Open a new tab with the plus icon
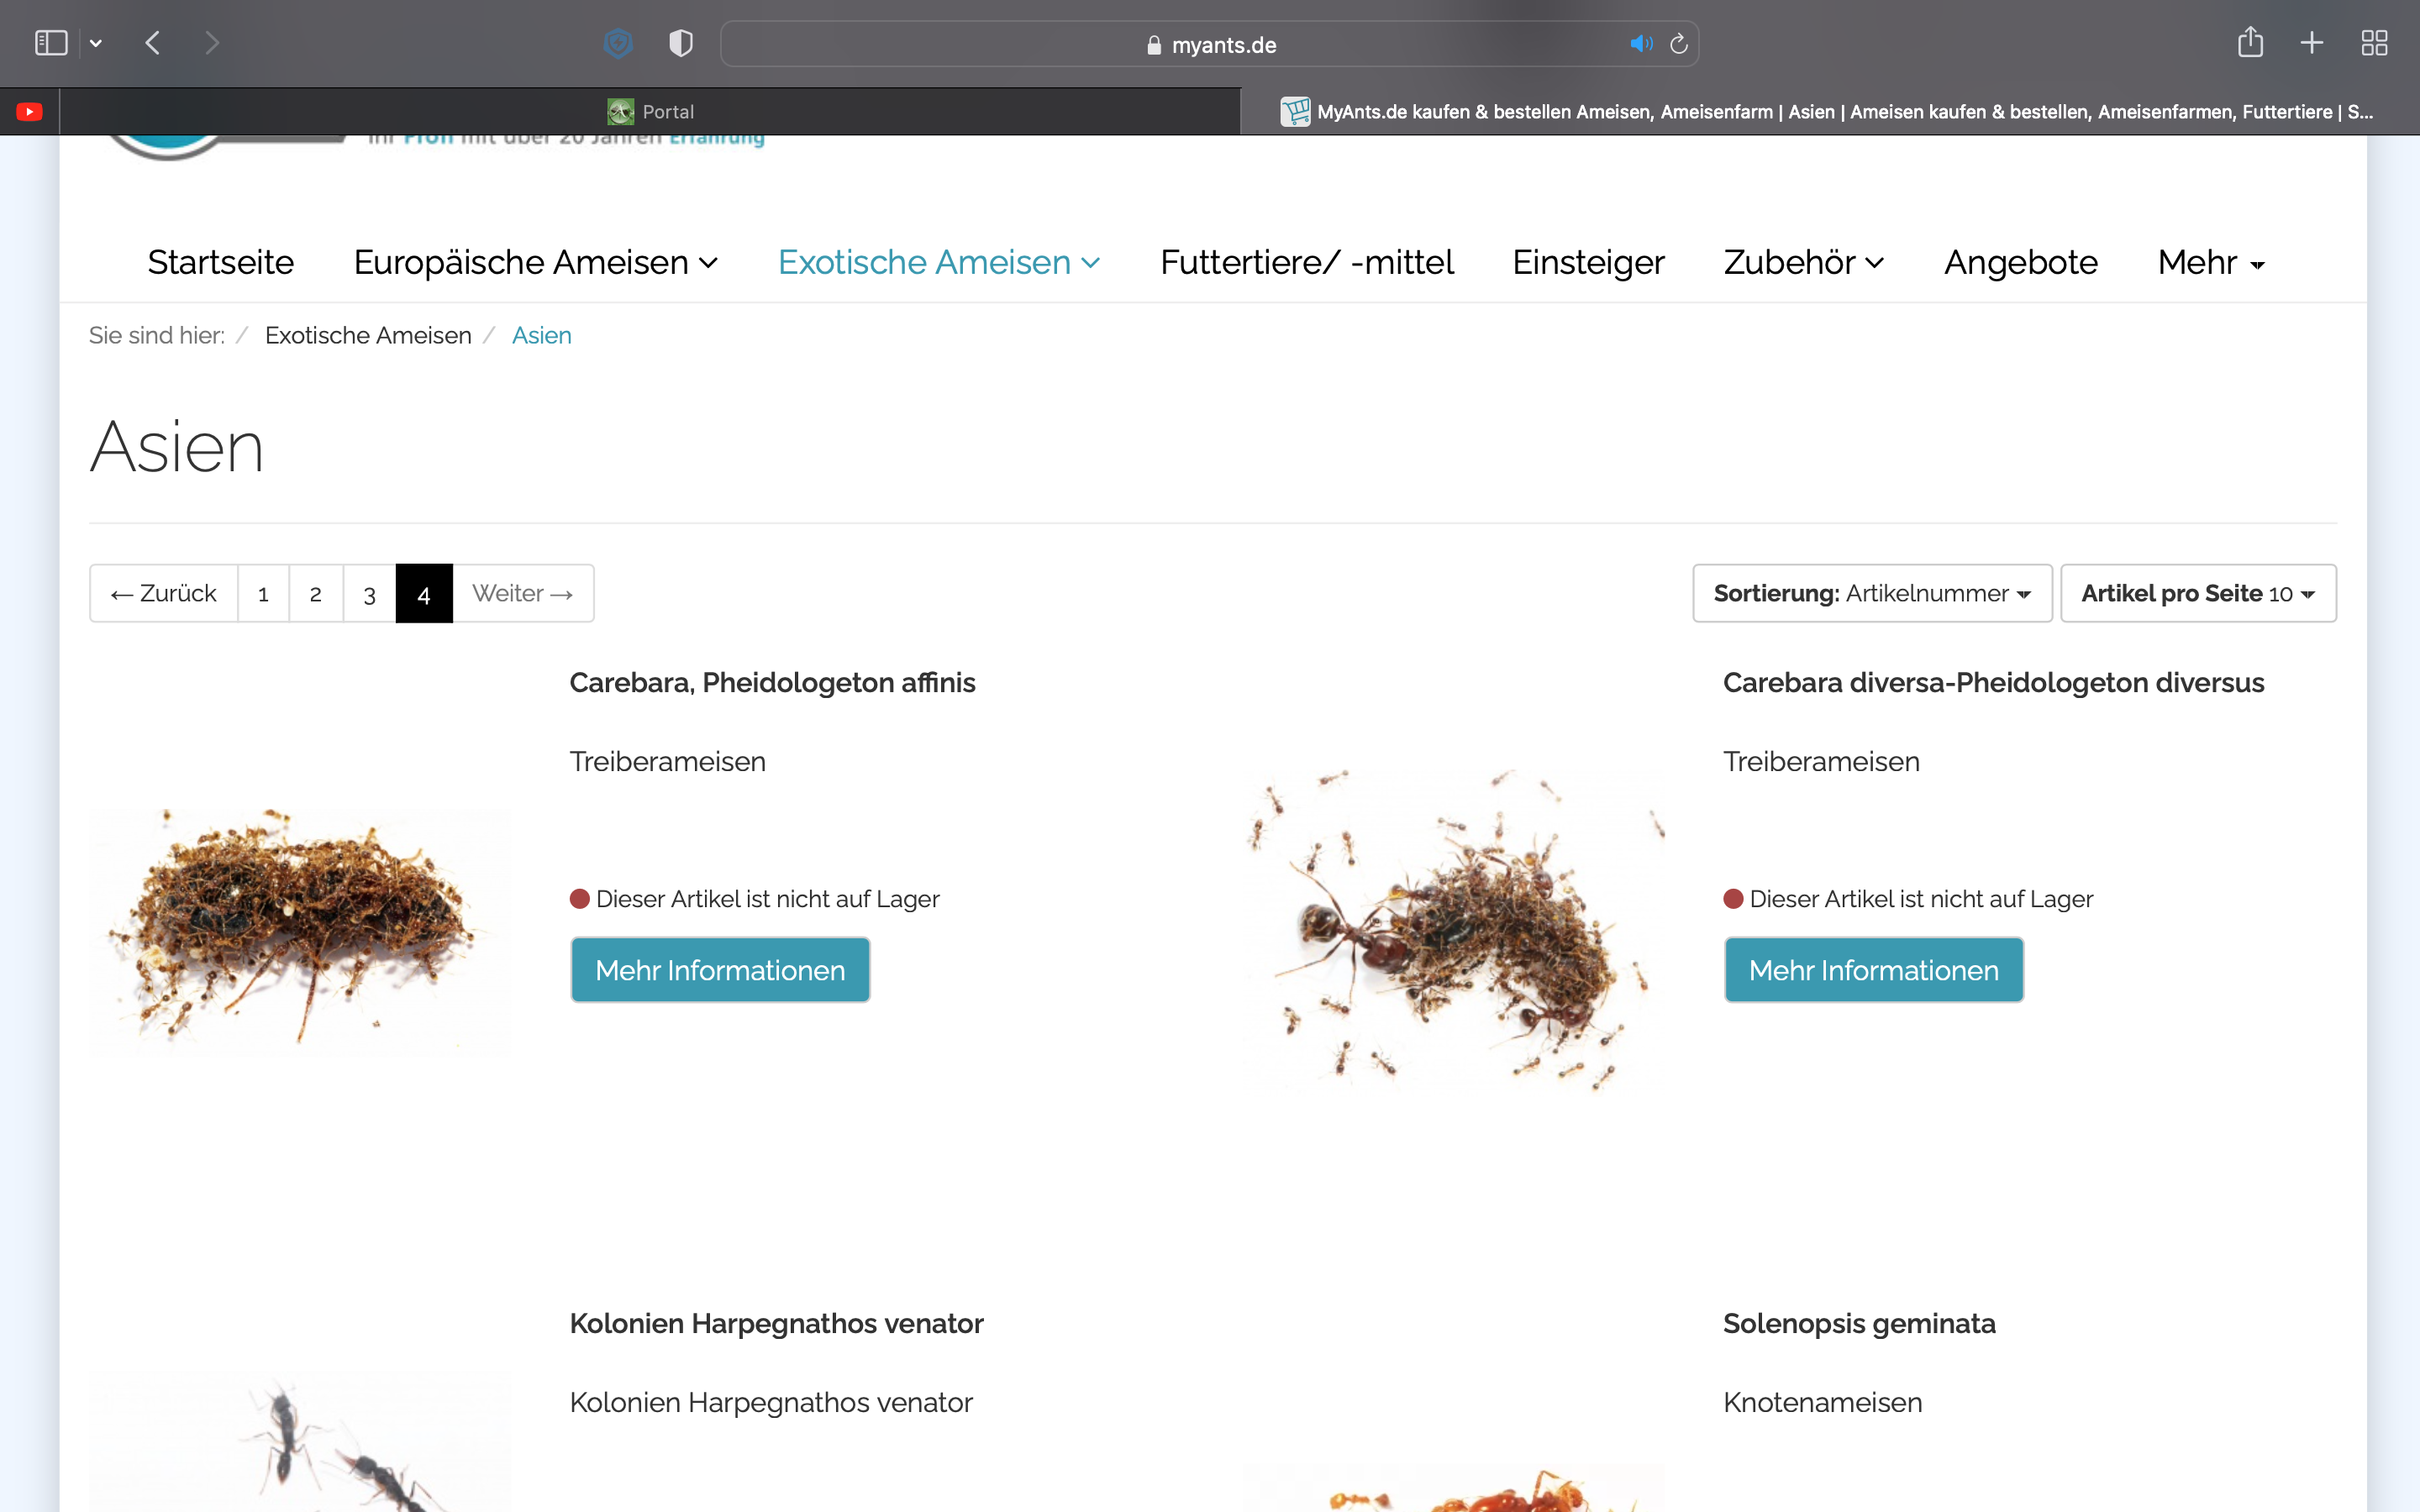The image size is (2420, 1512). 2311,43
